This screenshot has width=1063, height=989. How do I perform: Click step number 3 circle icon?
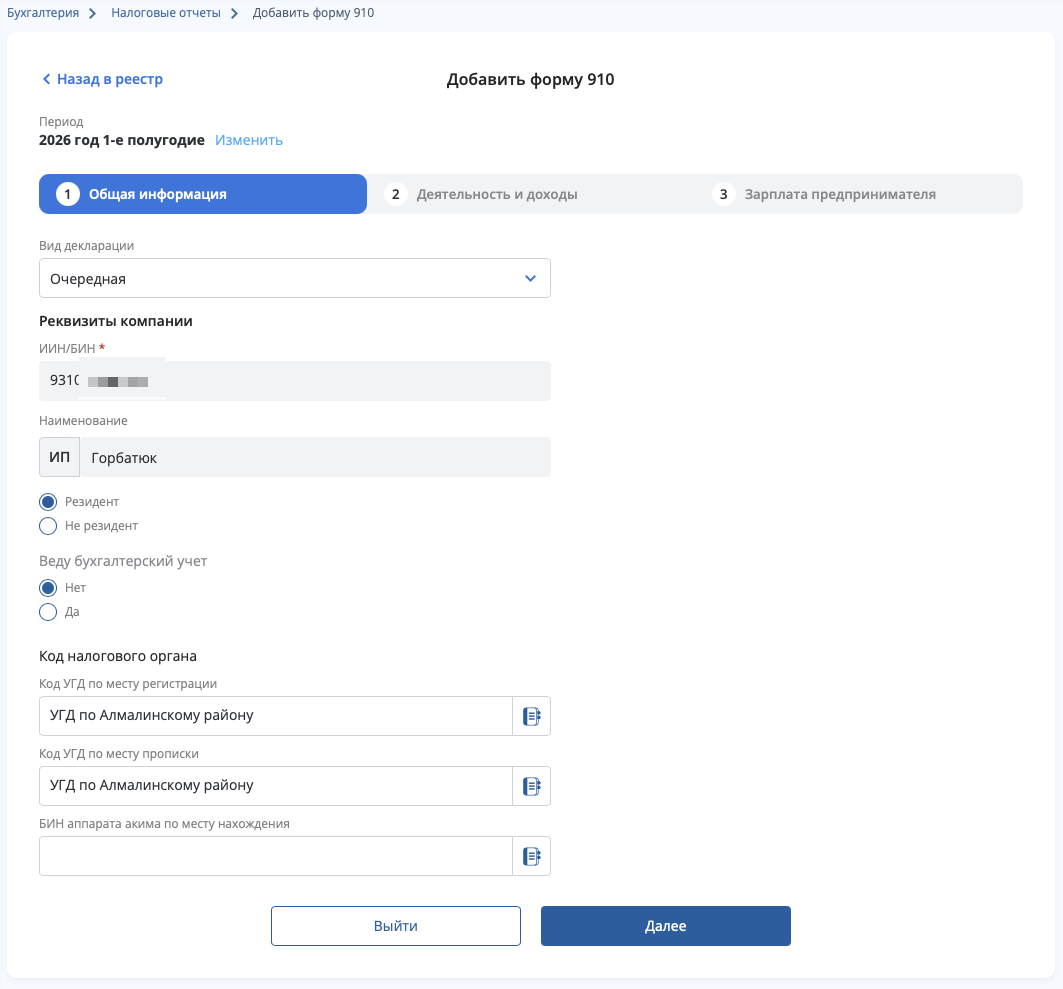[723, 195]
